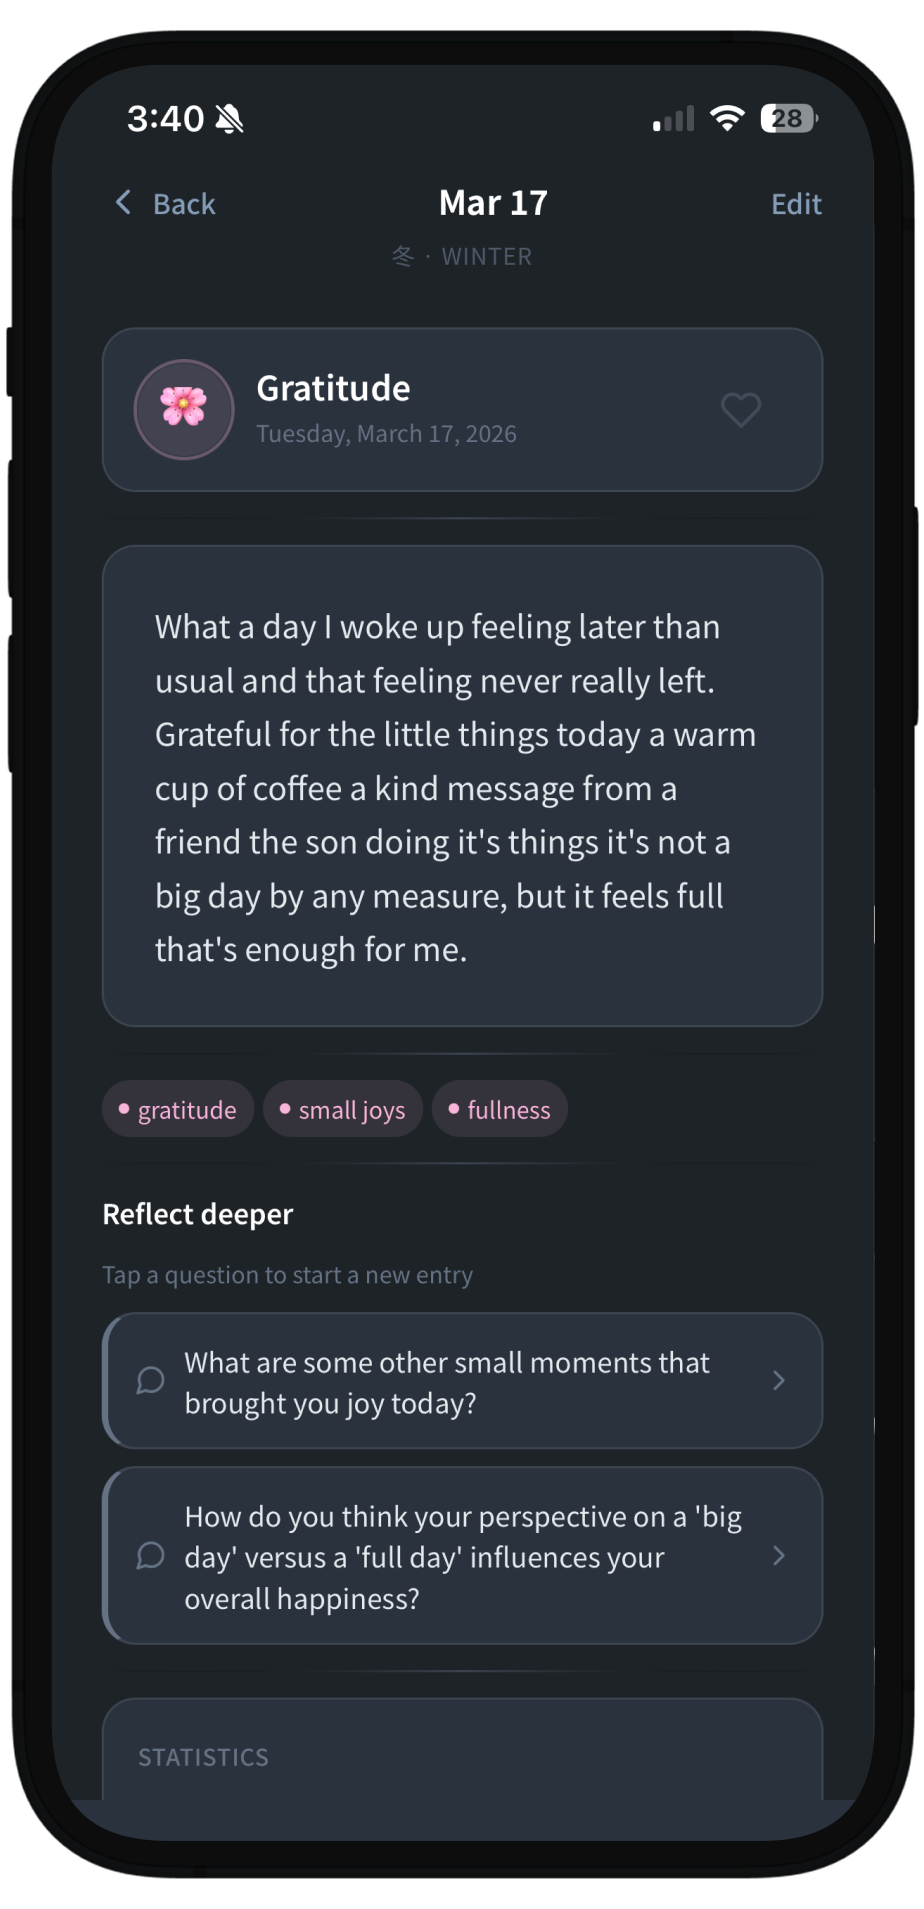Tap the Wi-Fi status icon

tap(727, 119)
